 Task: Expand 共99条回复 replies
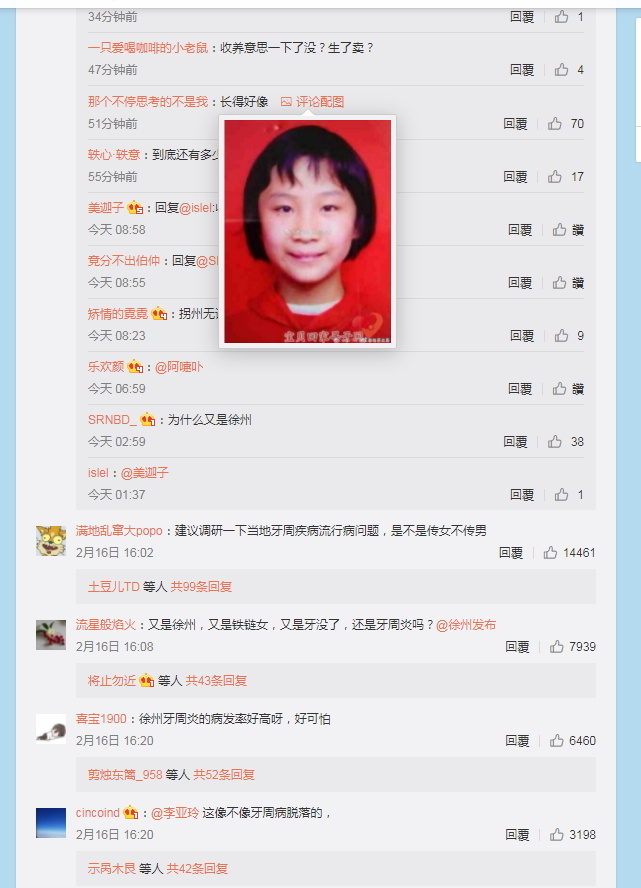[x=201, y=587]
